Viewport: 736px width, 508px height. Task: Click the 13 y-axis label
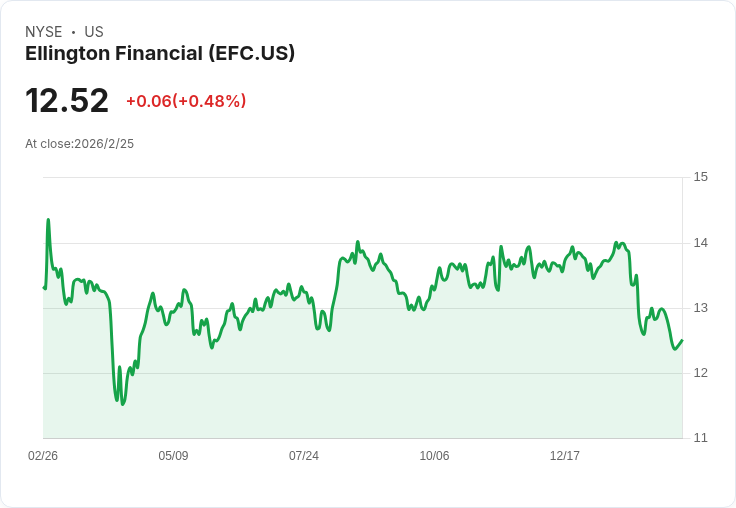click(700, 308)
